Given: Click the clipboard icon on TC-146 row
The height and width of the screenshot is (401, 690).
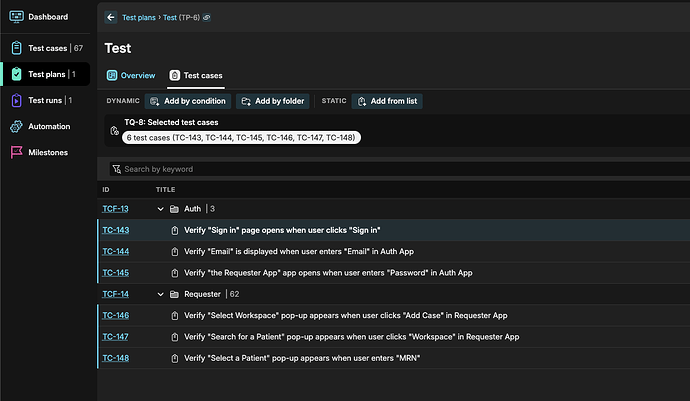Looking at the screenshot, I should (175, 316).
